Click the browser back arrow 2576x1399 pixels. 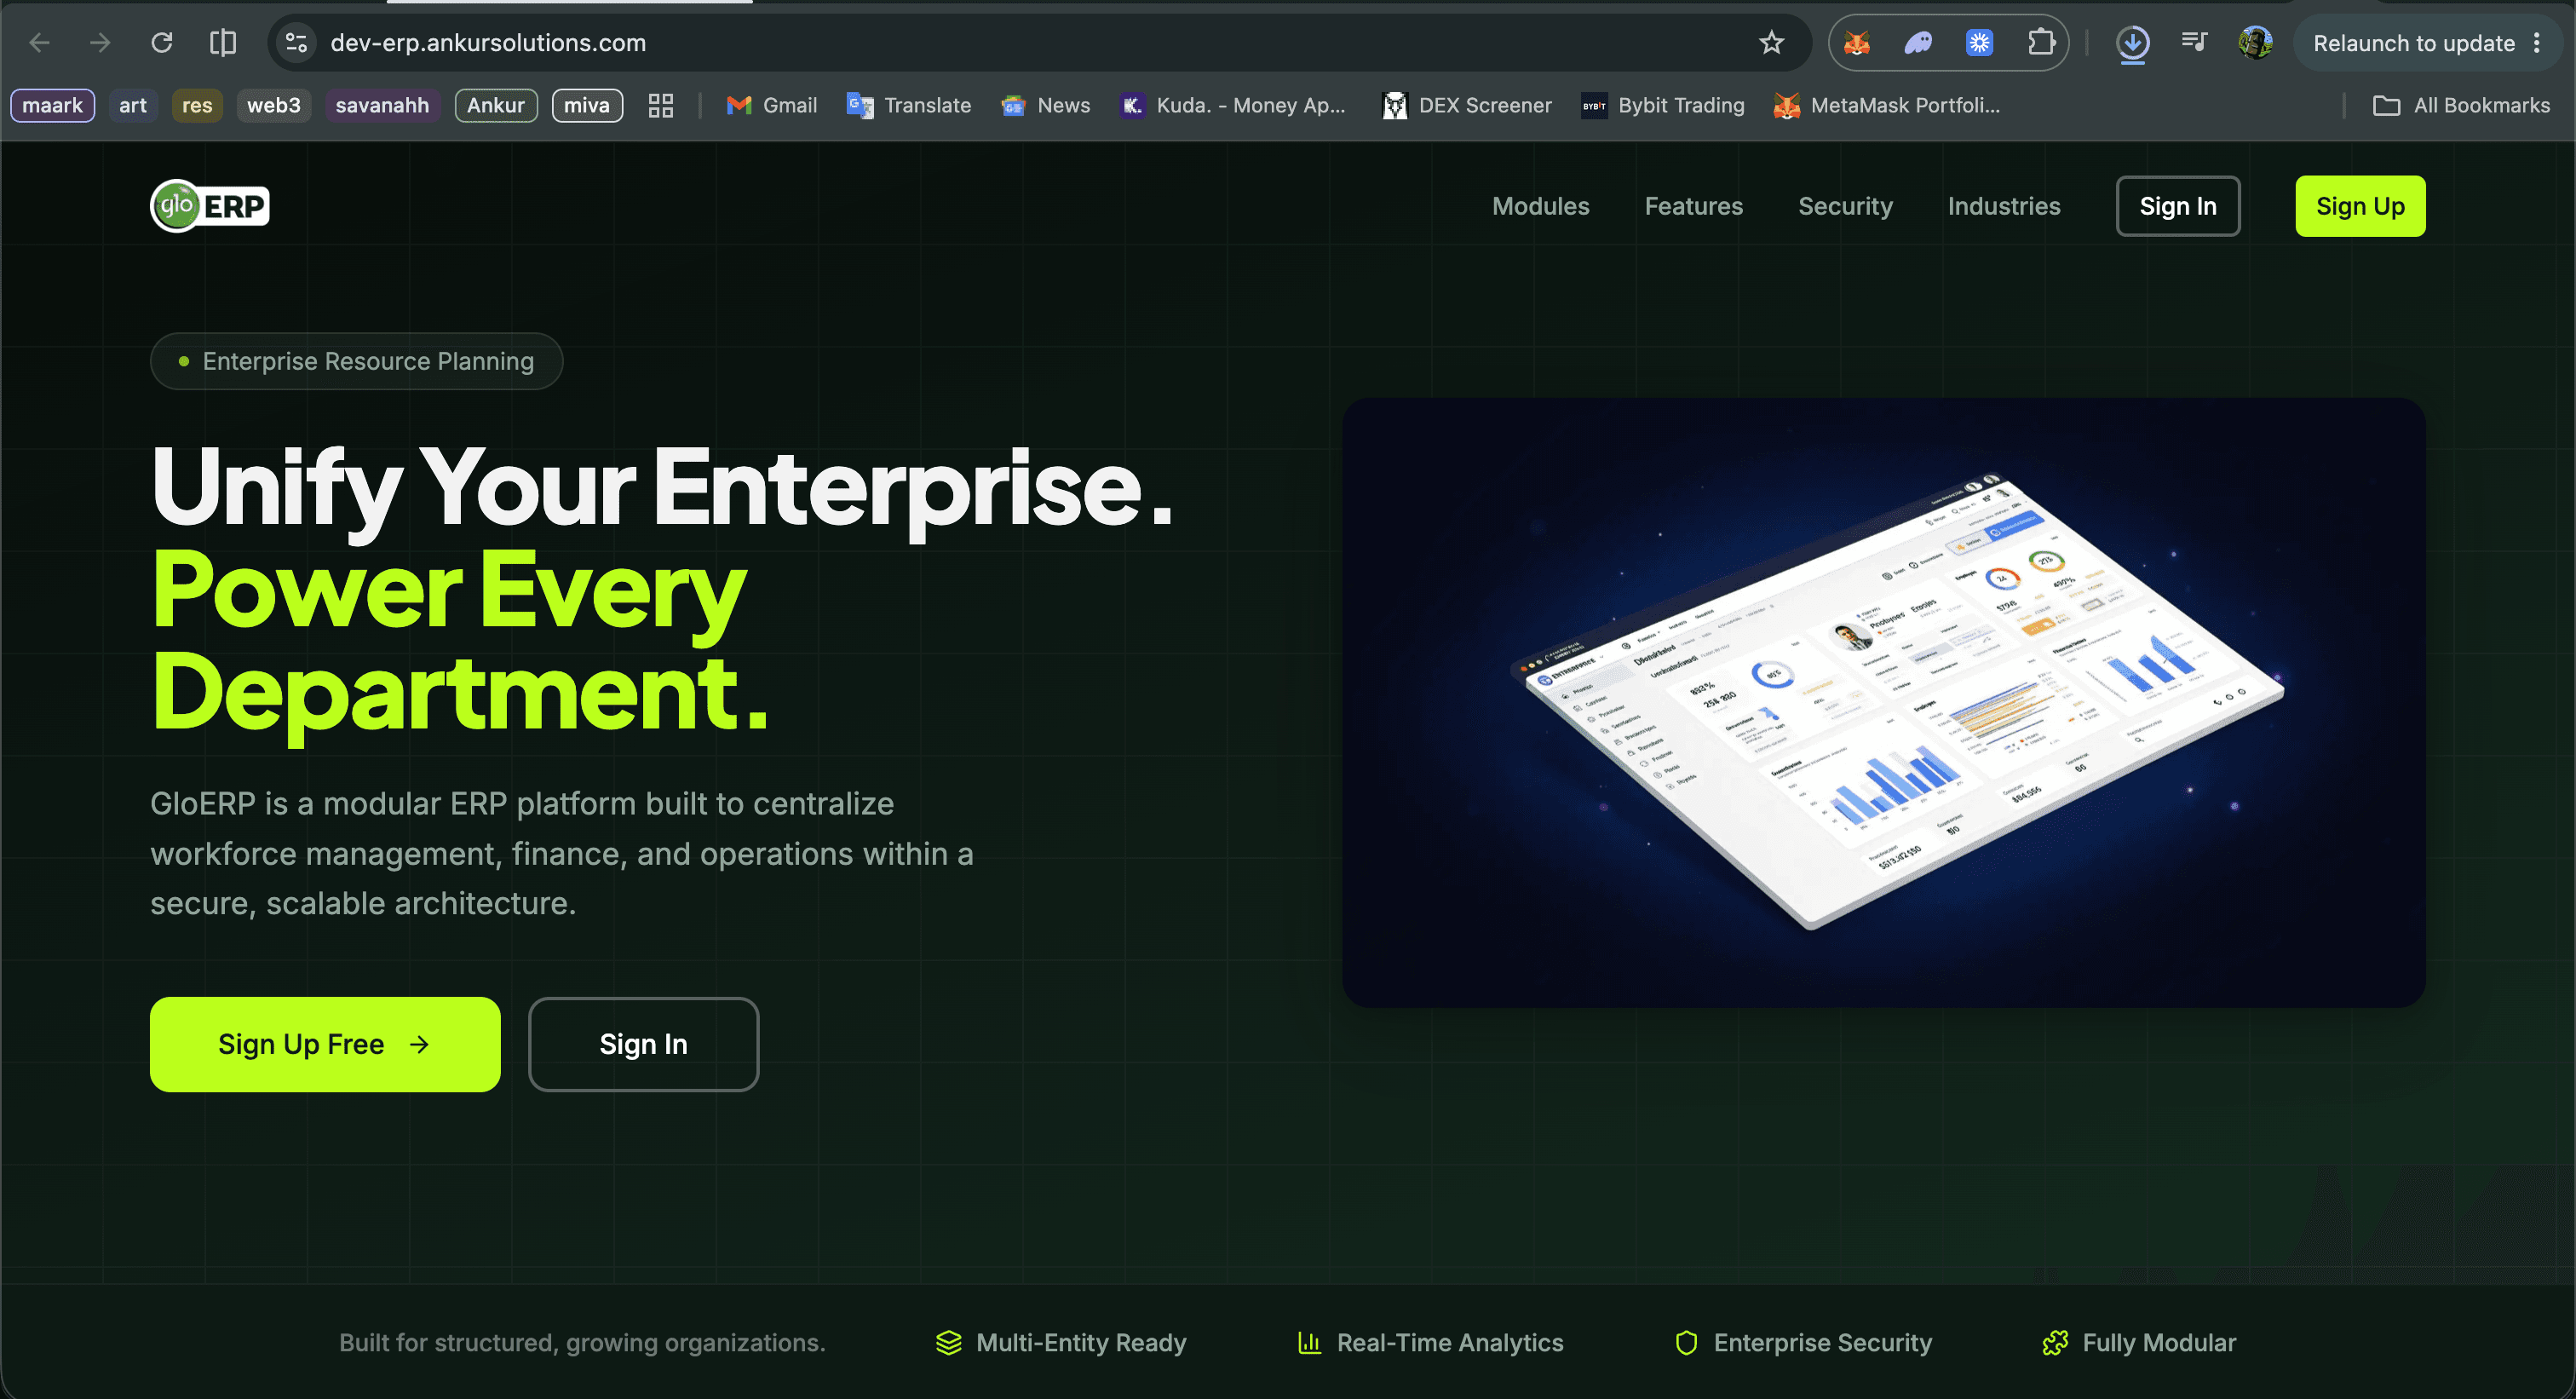point(40,43)
